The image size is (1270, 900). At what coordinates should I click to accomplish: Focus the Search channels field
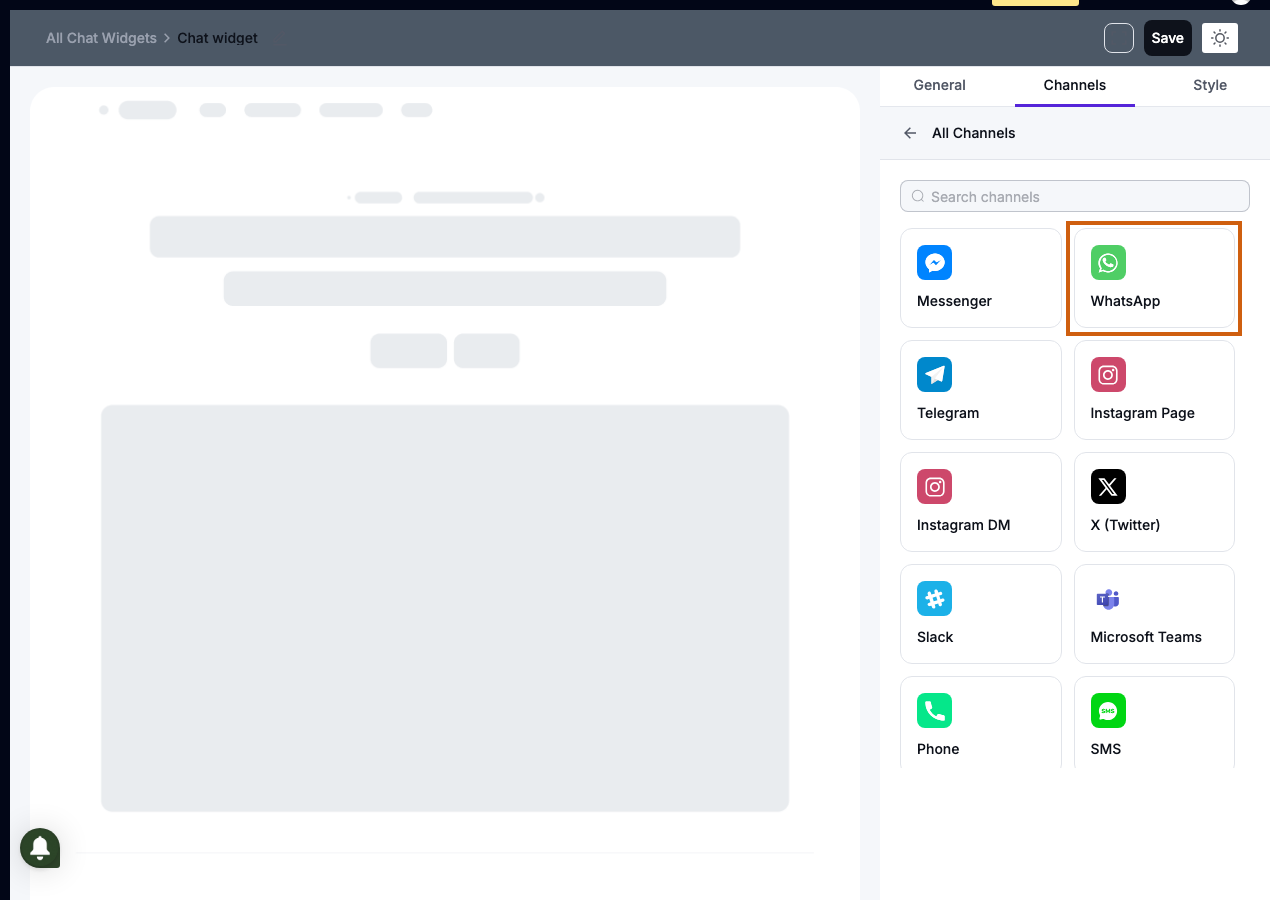[1075, 196]
